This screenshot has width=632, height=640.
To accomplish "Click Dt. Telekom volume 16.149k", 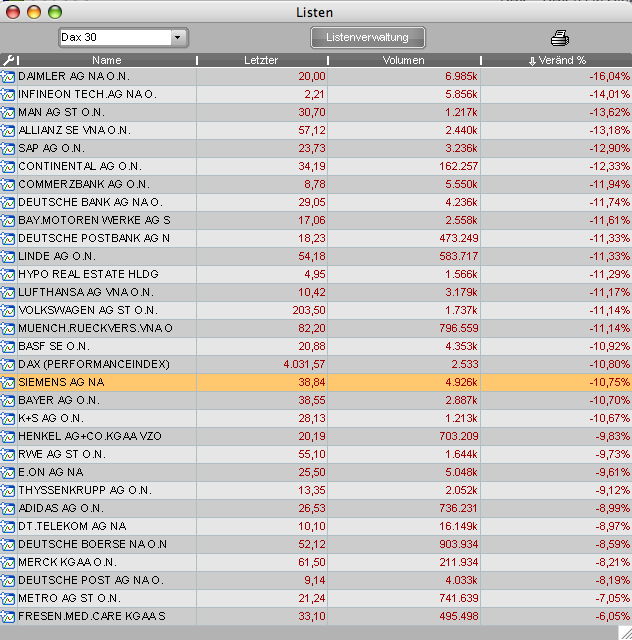I will [x=458, y=527].
